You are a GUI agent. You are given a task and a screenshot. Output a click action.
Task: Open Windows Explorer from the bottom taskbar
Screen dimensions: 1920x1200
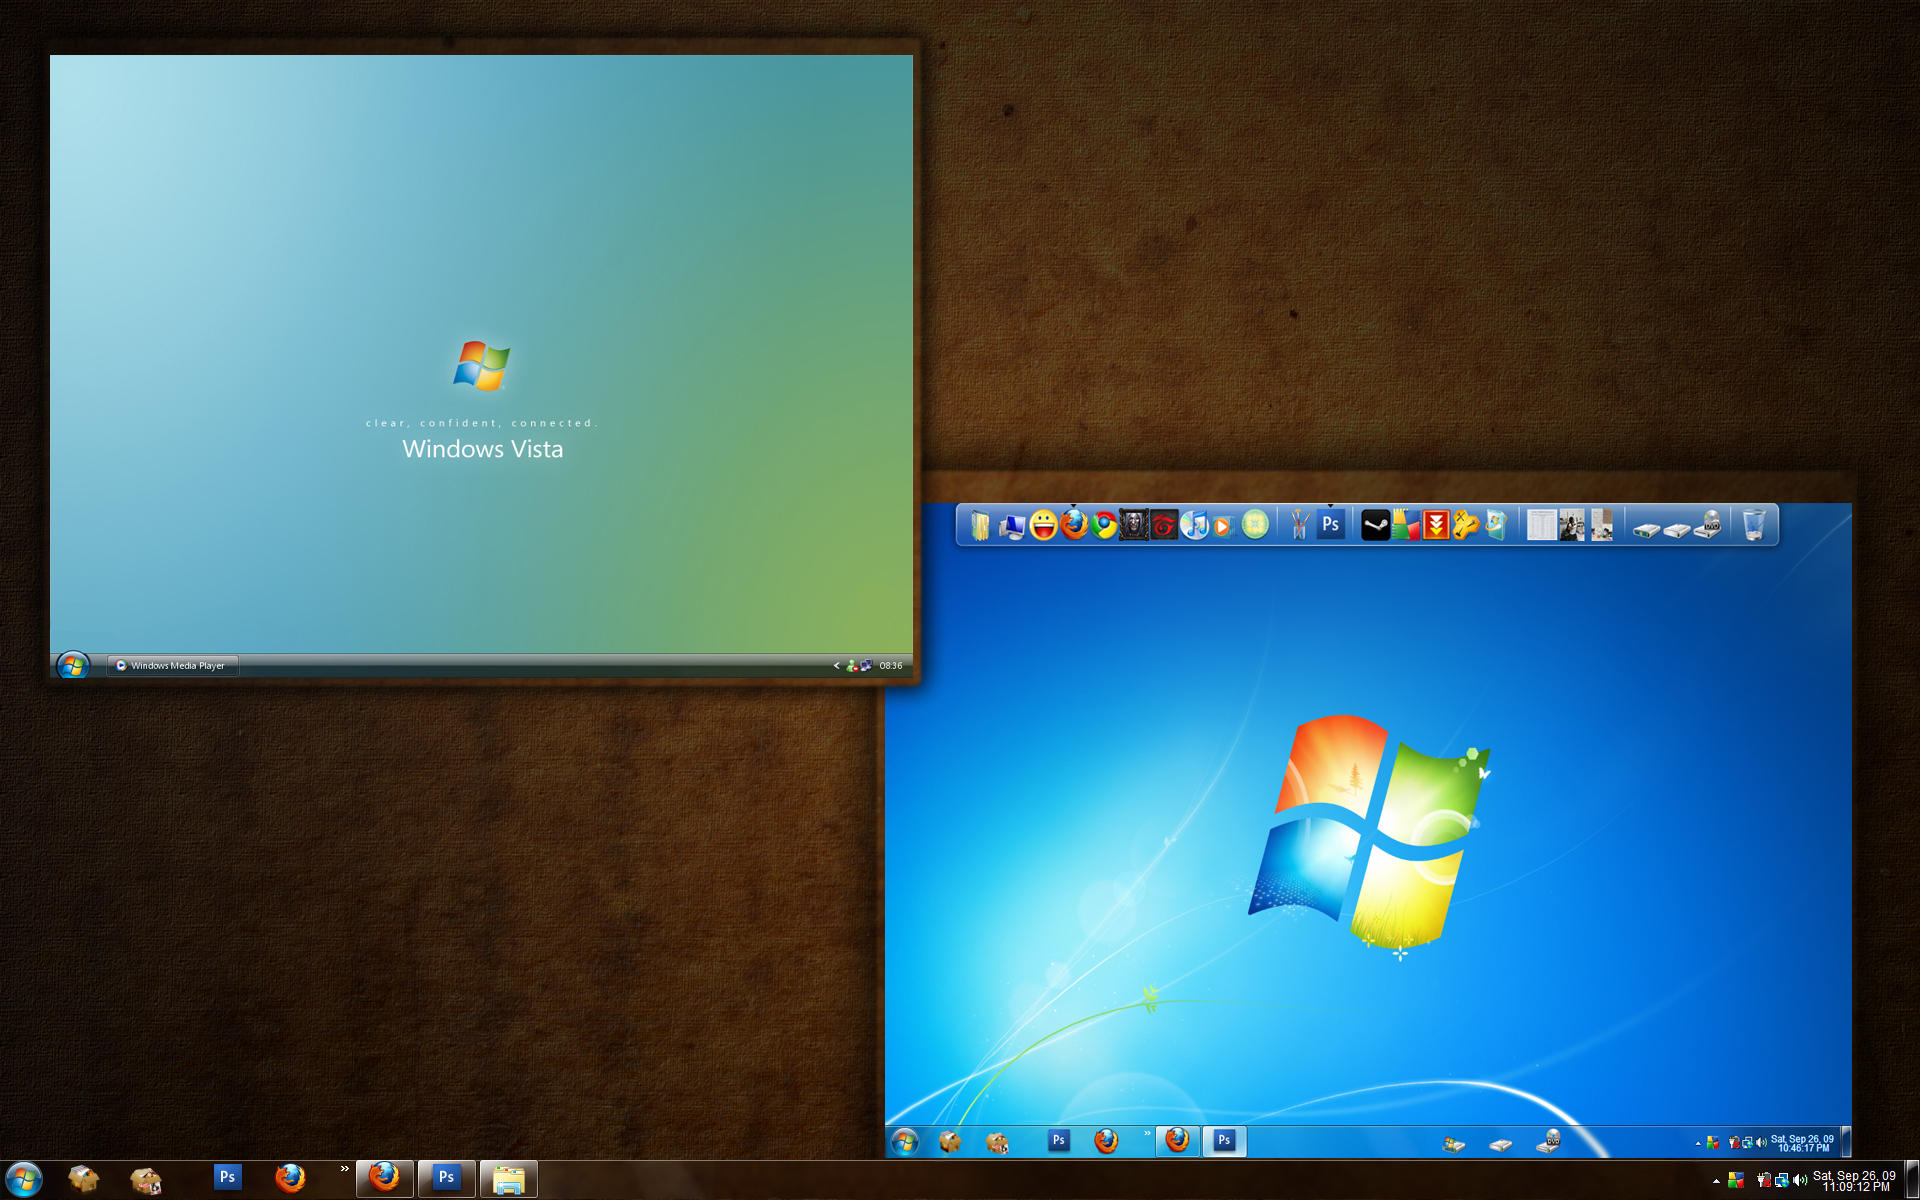[x=508, y=1178]
